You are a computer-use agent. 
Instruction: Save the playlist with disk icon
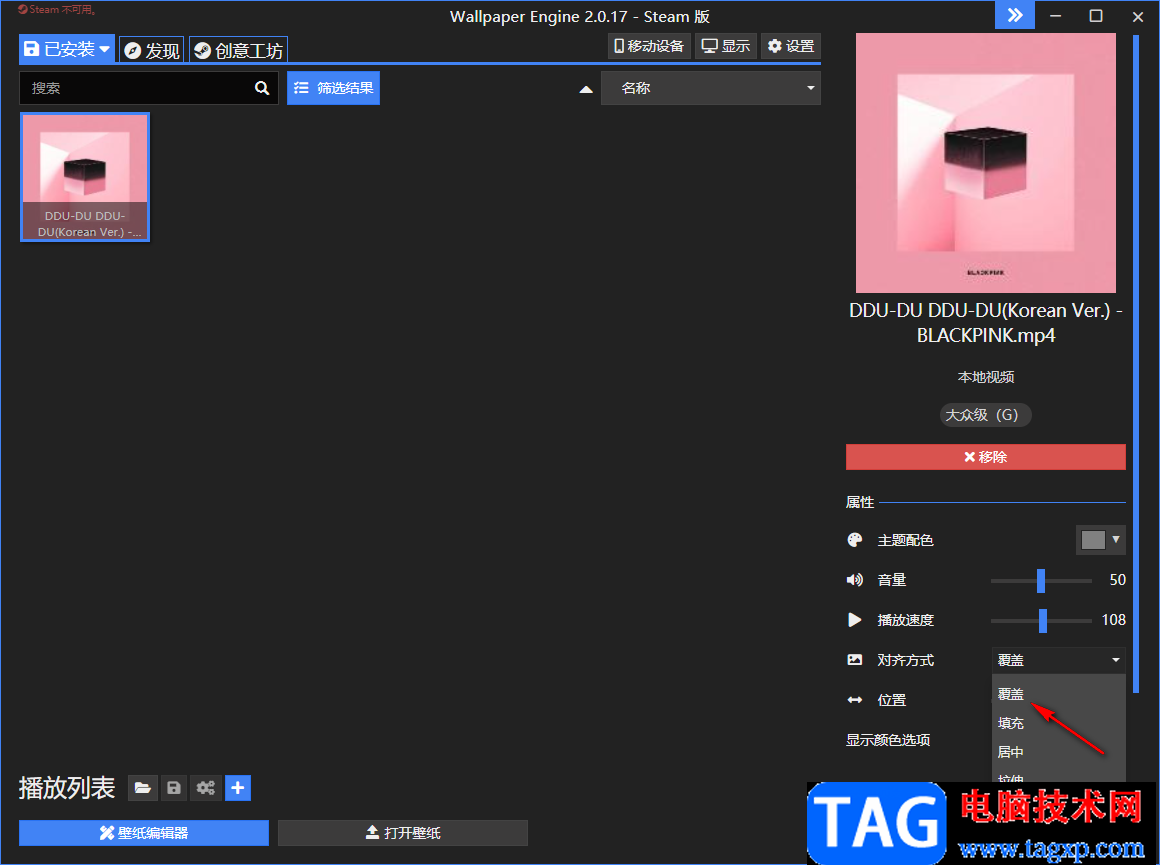tap(174, 788)
